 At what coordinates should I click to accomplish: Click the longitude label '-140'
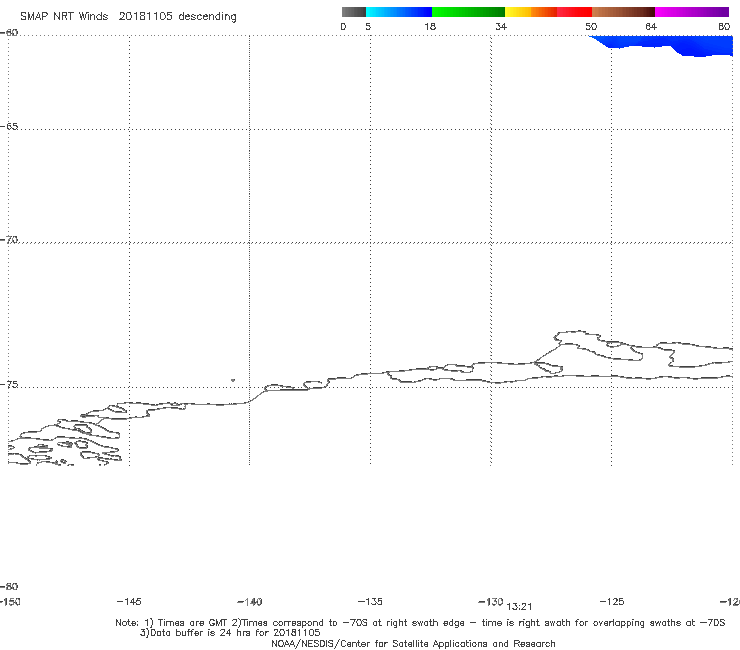tap(250, 602)
